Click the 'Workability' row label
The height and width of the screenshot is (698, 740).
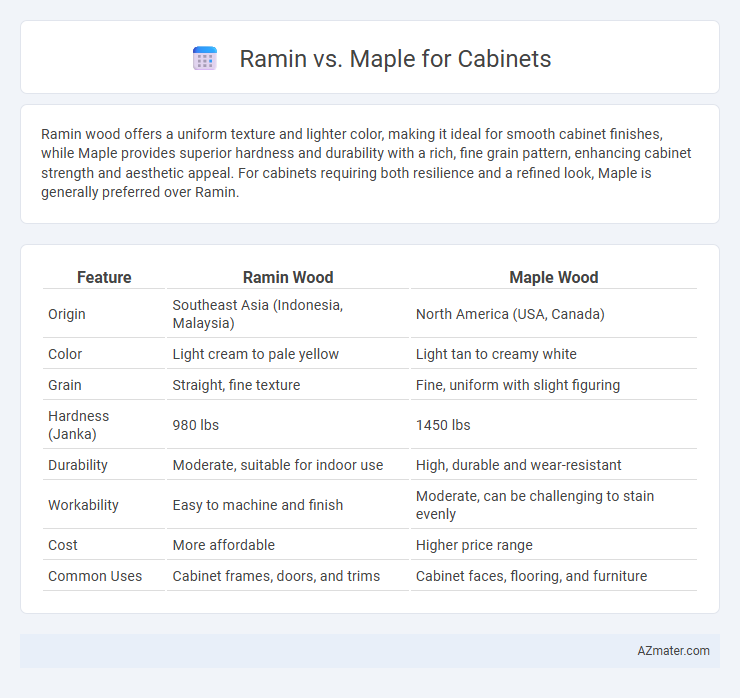83,505
